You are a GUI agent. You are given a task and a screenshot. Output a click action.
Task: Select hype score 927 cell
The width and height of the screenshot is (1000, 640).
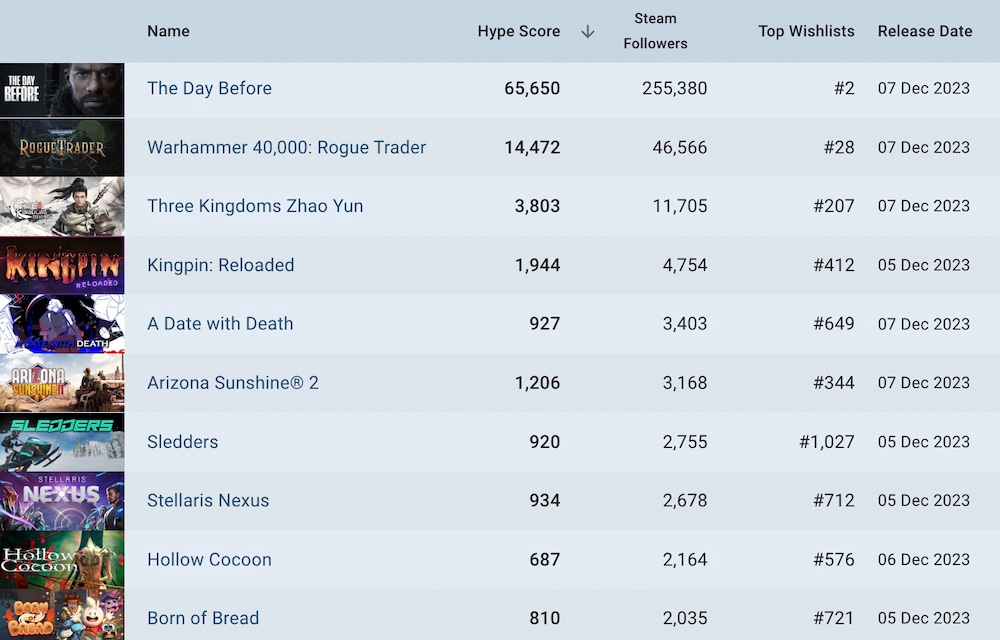(545, 324)
